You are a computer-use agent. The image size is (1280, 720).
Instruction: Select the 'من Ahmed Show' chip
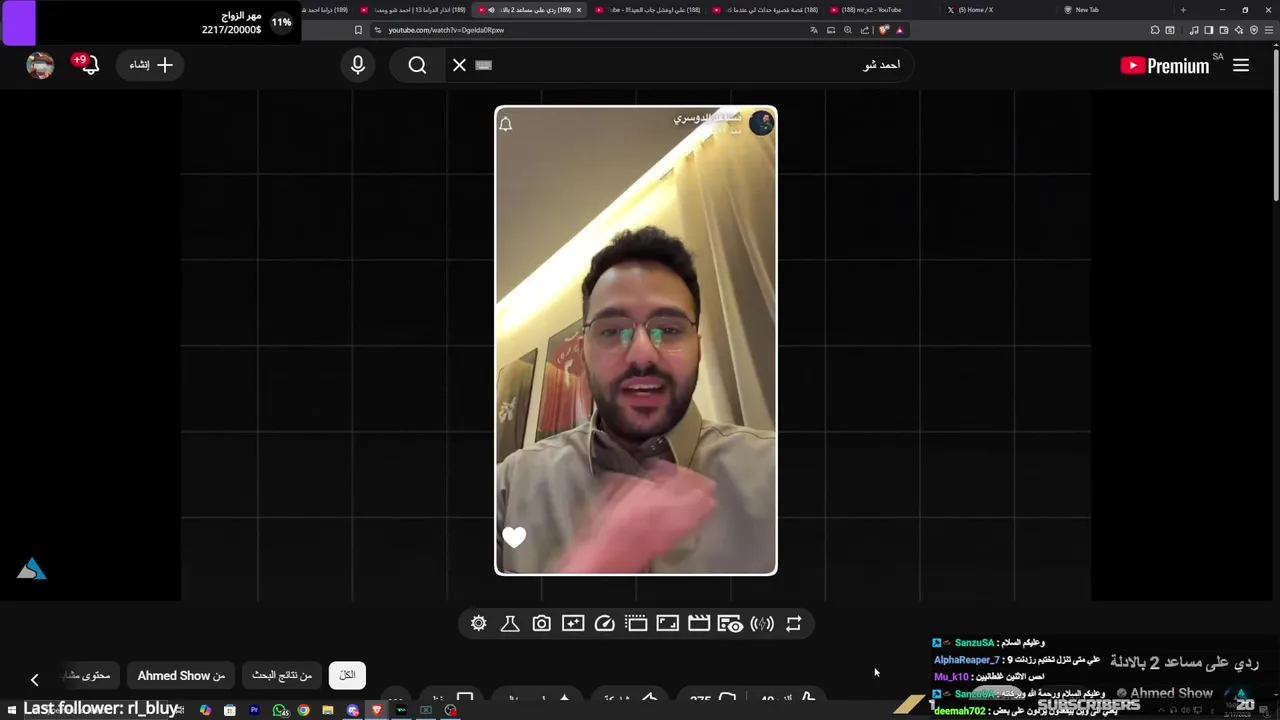click(181, 676)
